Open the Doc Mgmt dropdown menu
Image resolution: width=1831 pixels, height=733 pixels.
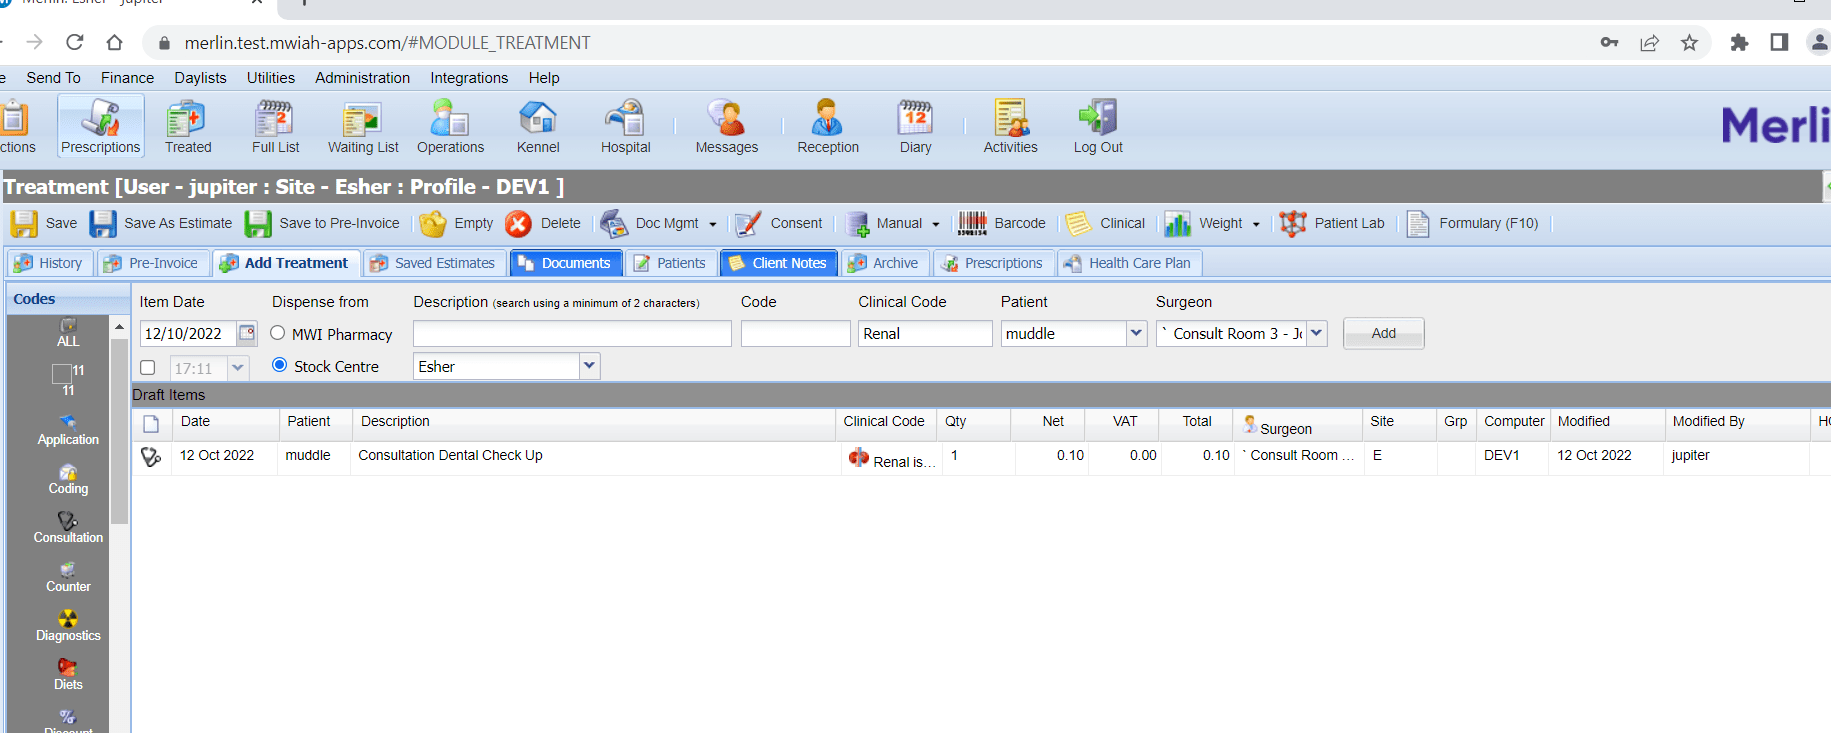(712, 224)
